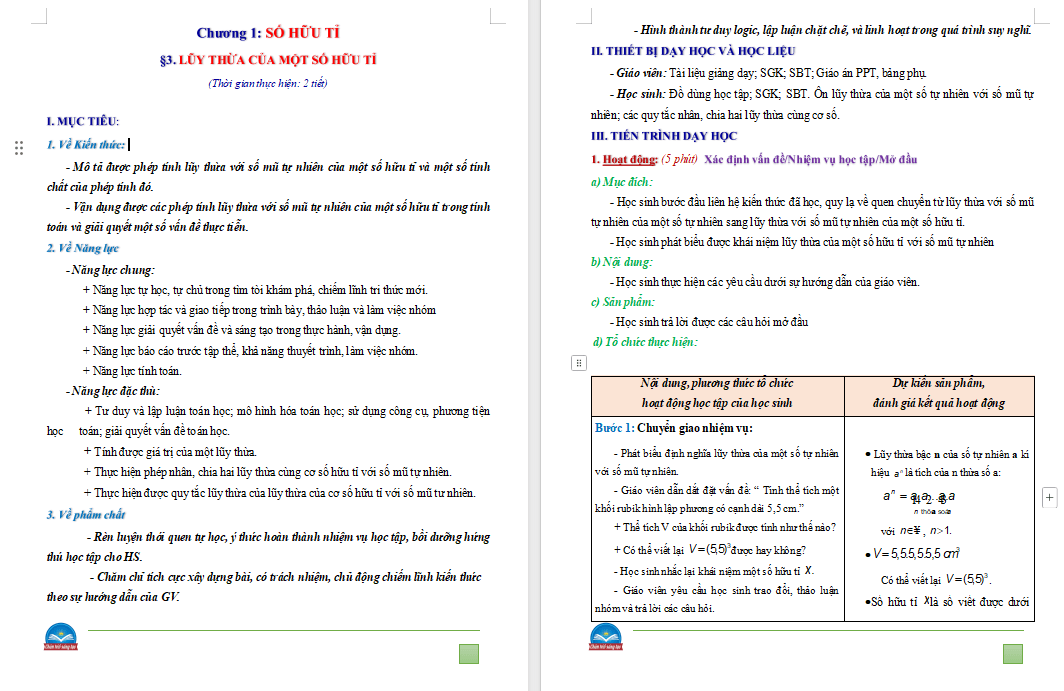Click the 2. Về Năng lực subheading
1064x691 pixels.
(82, 247)
